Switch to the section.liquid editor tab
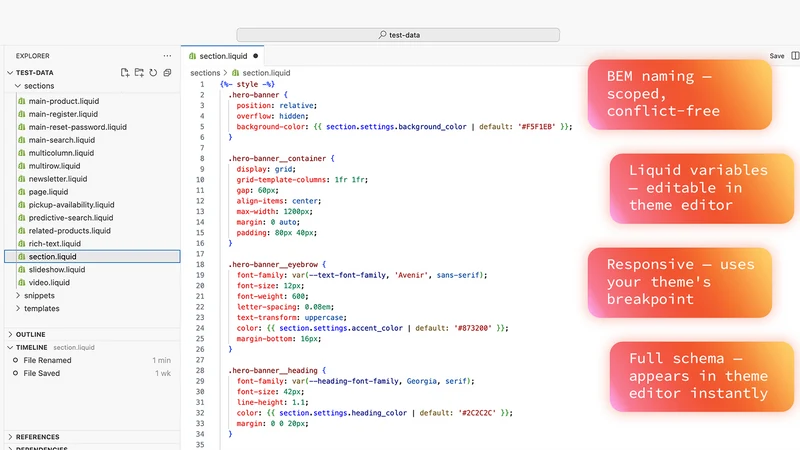 pyautogui.click(x=223, y=56)
